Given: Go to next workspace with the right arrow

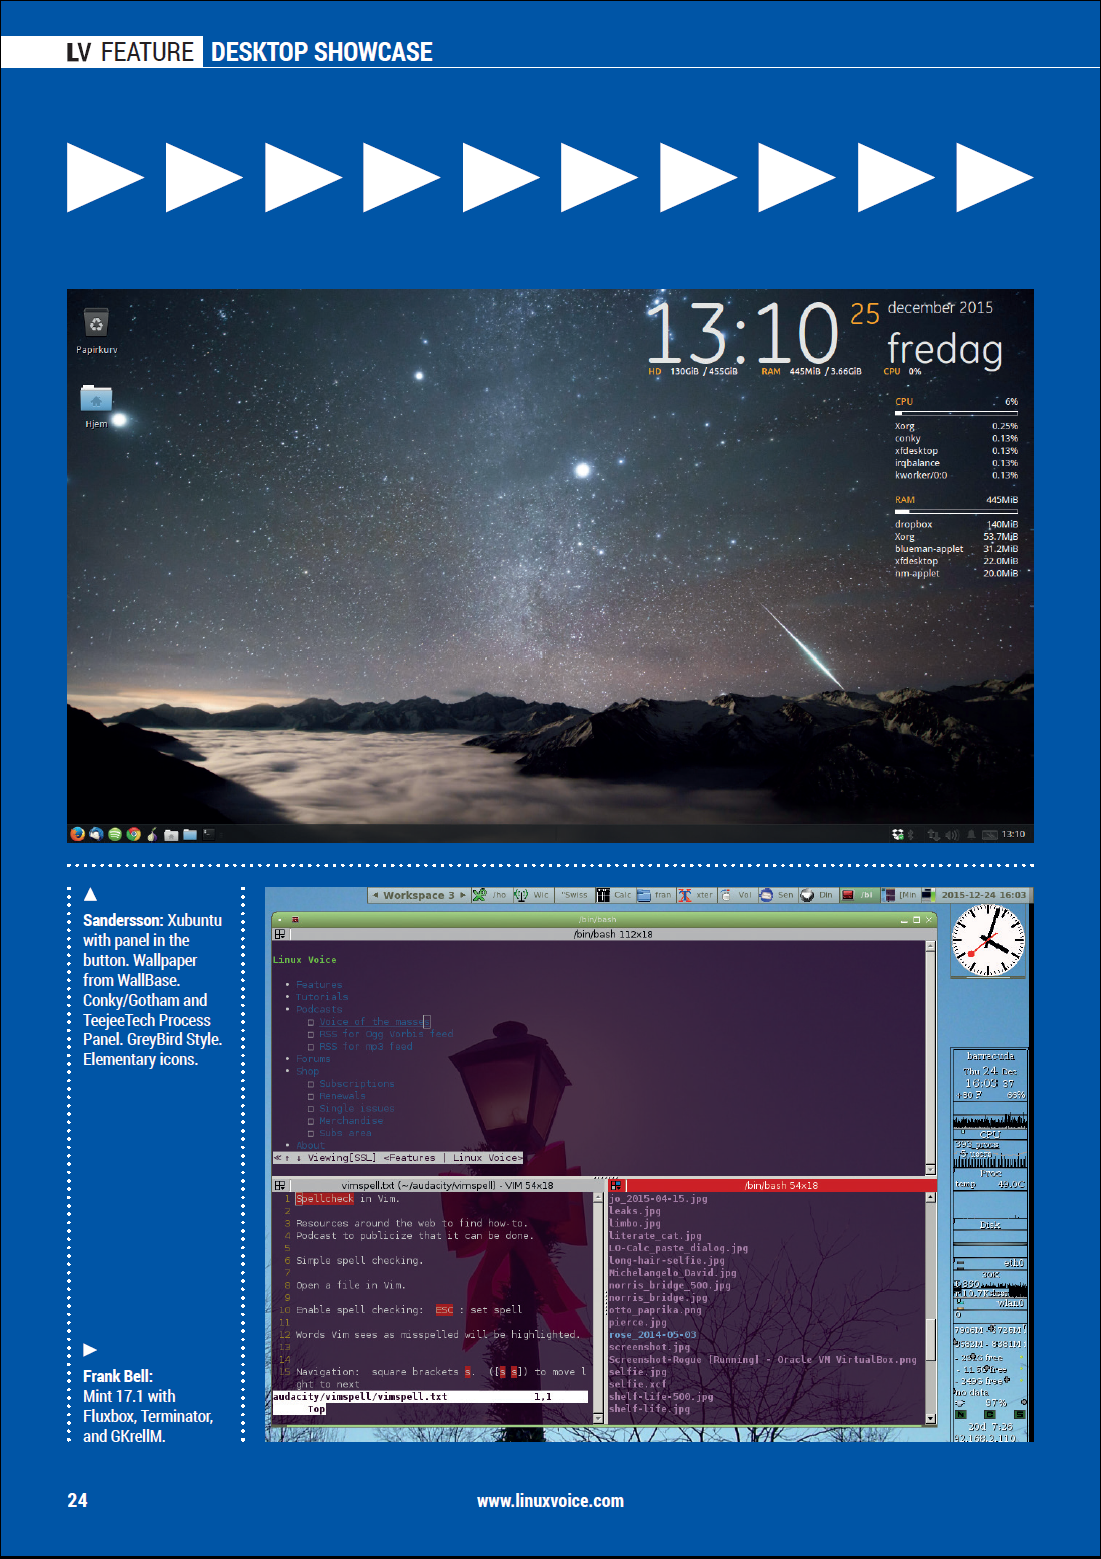Looking at the screenshot, I should tap(462, 895).
